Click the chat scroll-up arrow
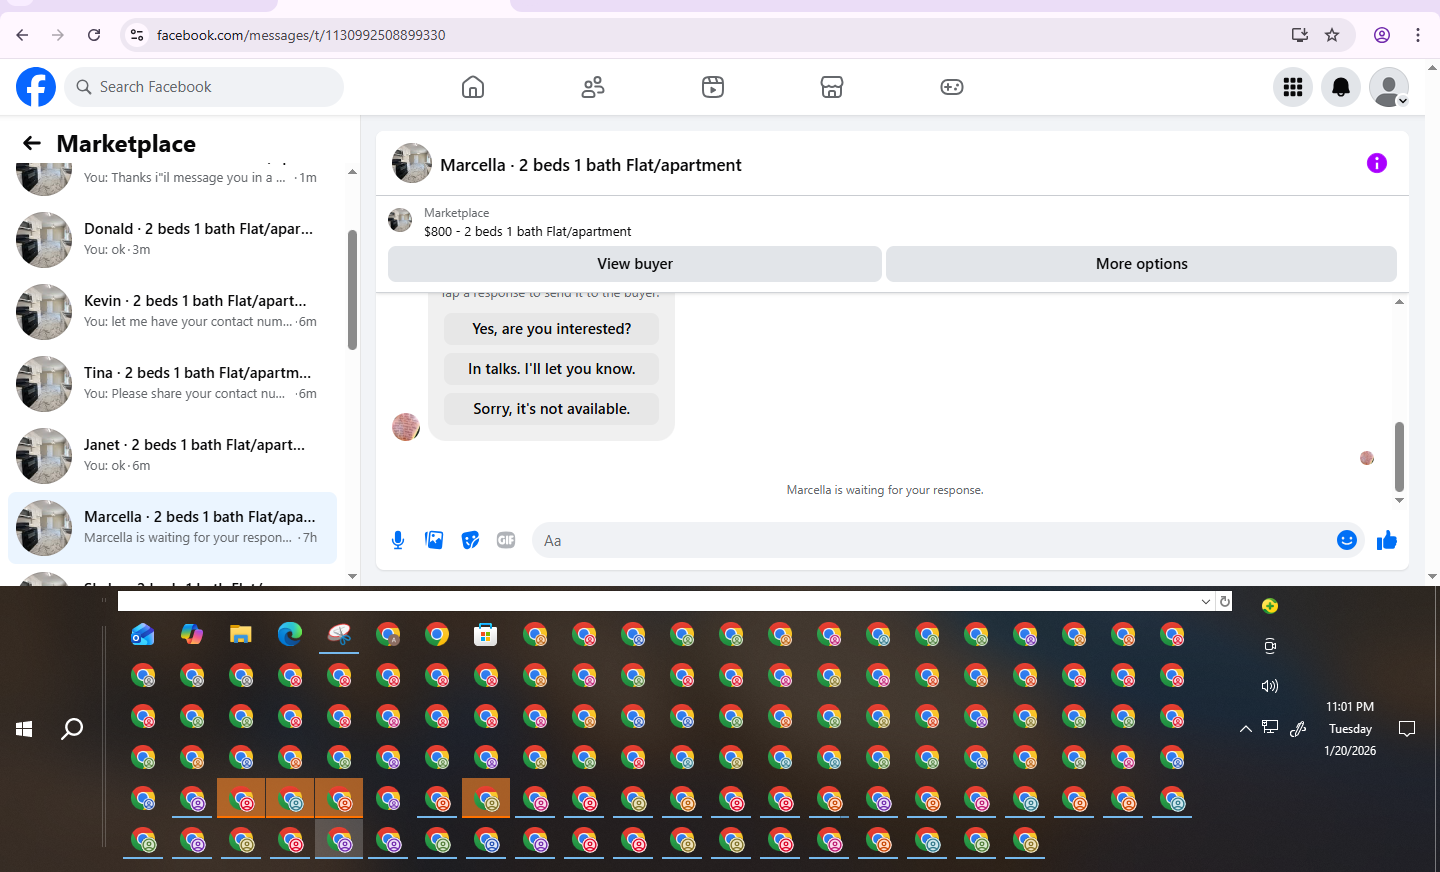 (1399, 301)
